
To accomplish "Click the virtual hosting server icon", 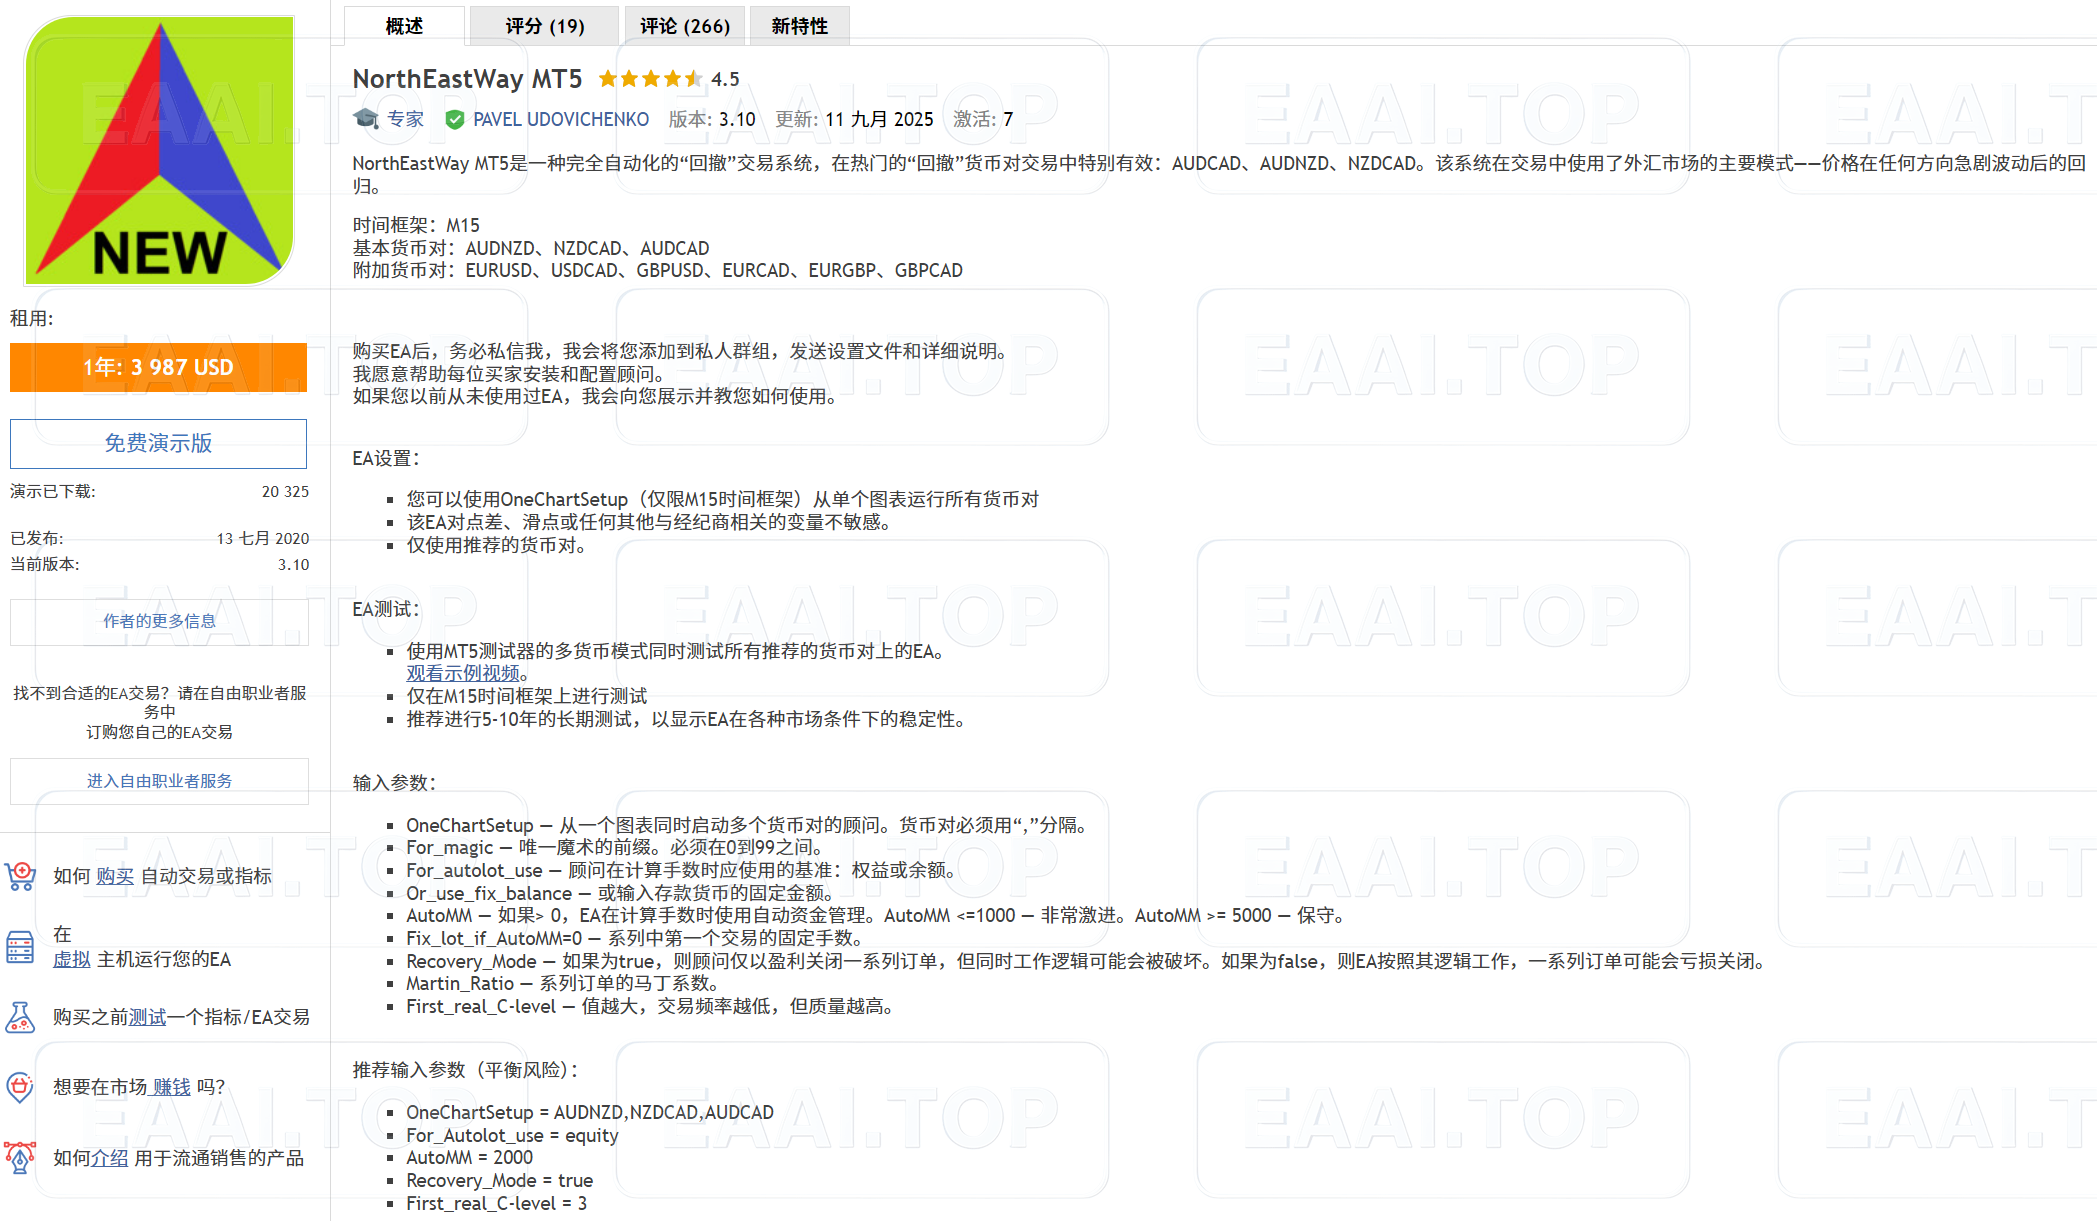I will point(21,946).
